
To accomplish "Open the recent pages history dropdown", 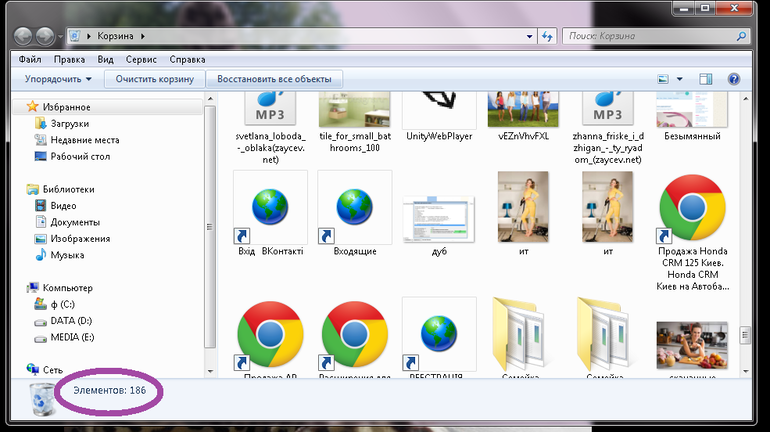I will click(60, 36).
